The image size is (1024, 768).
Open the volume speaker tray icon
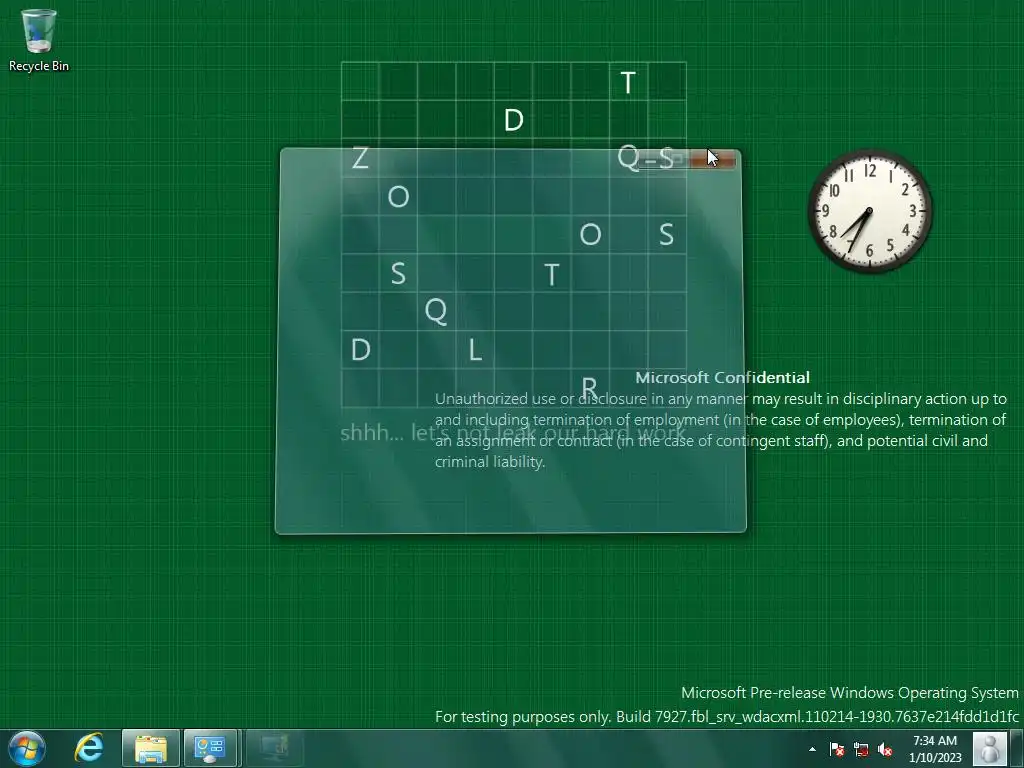click(x=885, y=749)
